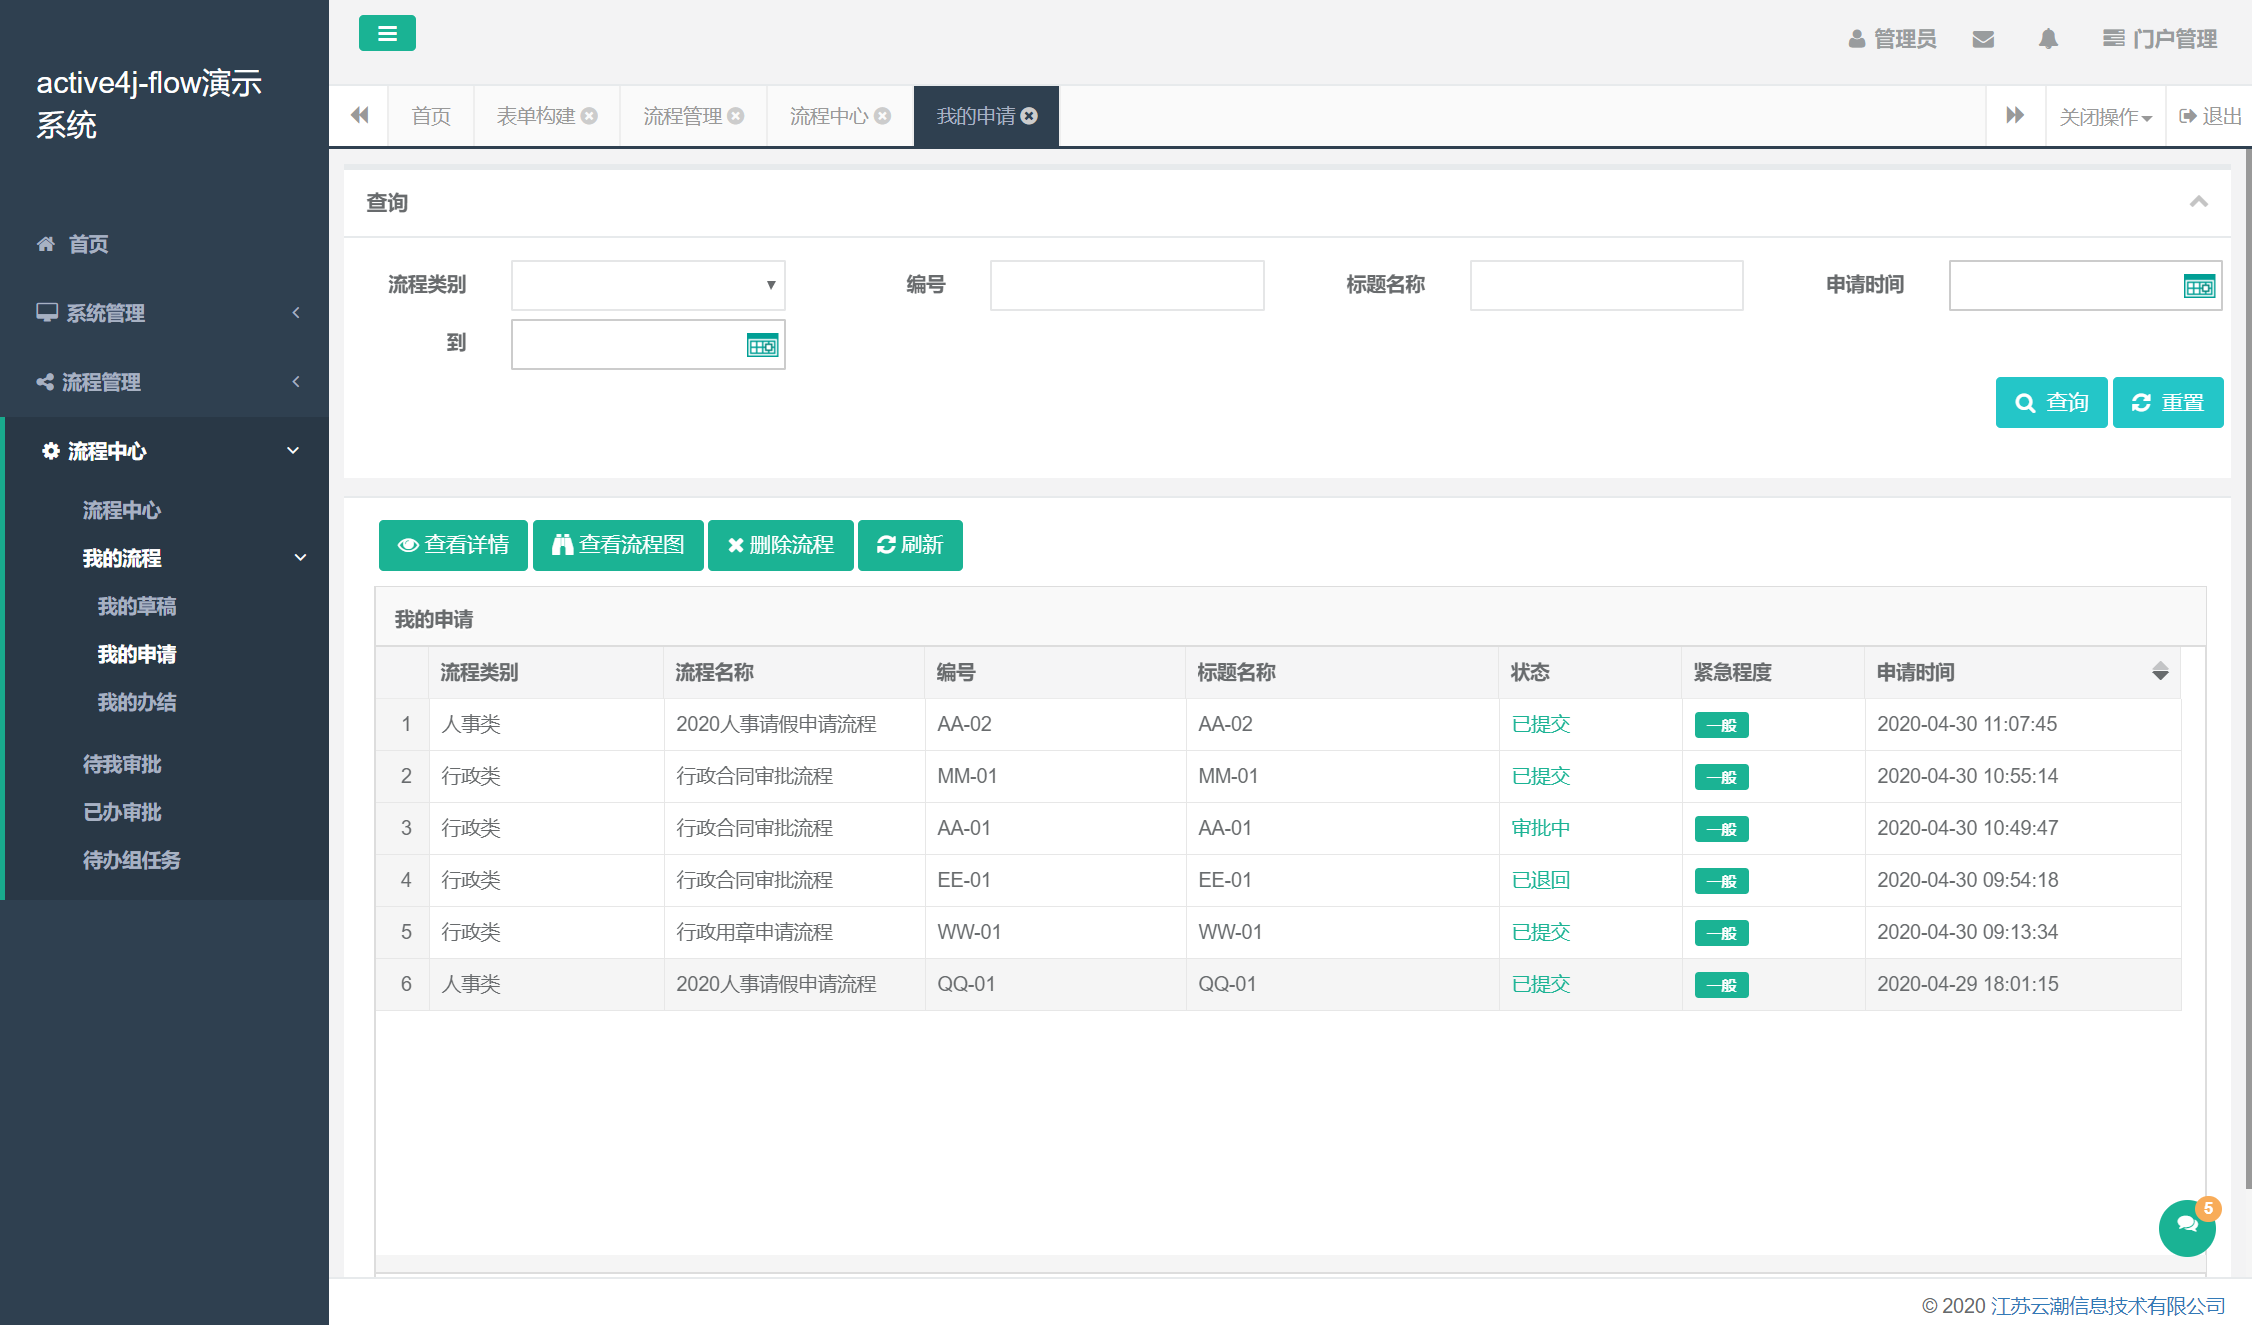Click the hamburger menu toggle button
2252x1325 pixels.
(387, 34)
